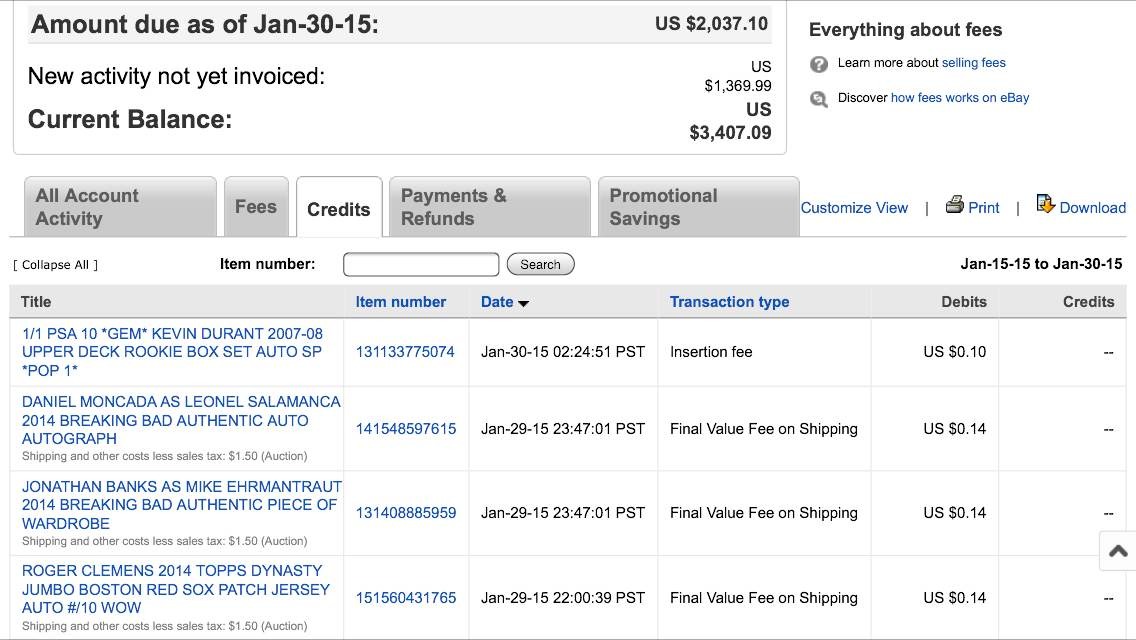Open the All Account Activity tab
Screen dimensions: 1136x640
coord(114,207)
